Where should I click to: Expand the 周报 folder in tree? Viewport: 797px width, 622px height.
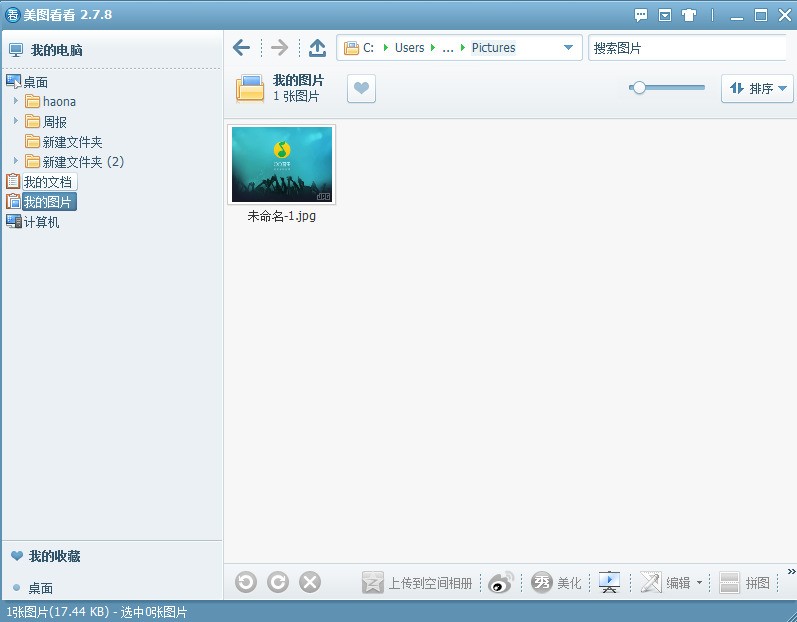[x=16, y=121]
